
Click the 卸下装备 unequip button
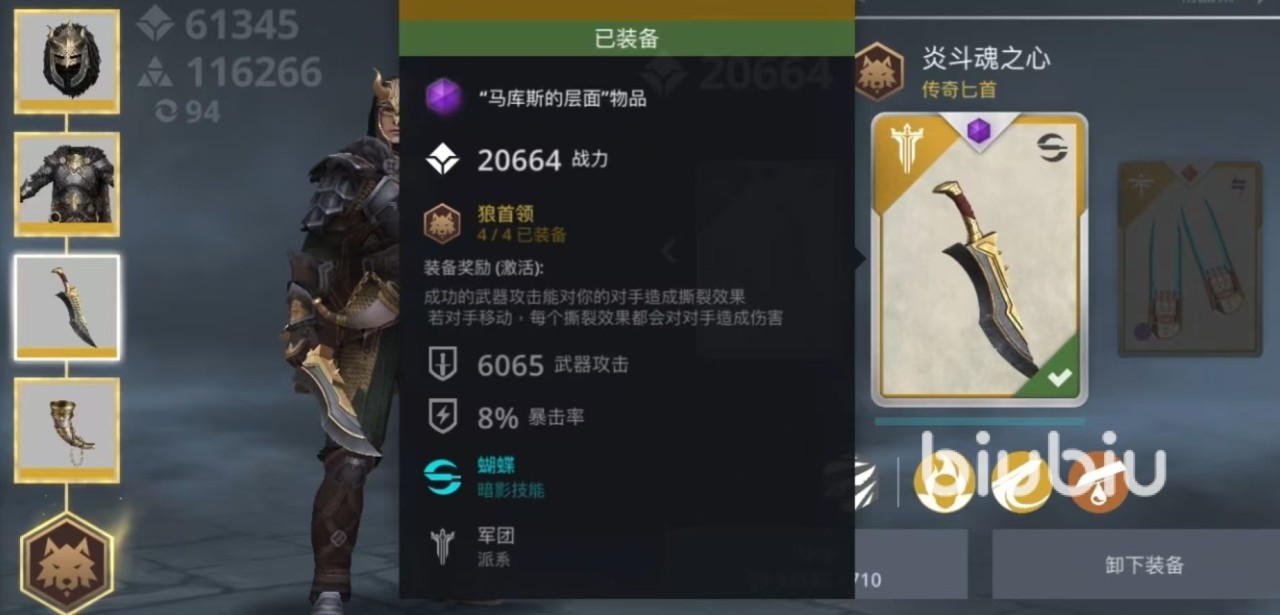(1144, 565)
